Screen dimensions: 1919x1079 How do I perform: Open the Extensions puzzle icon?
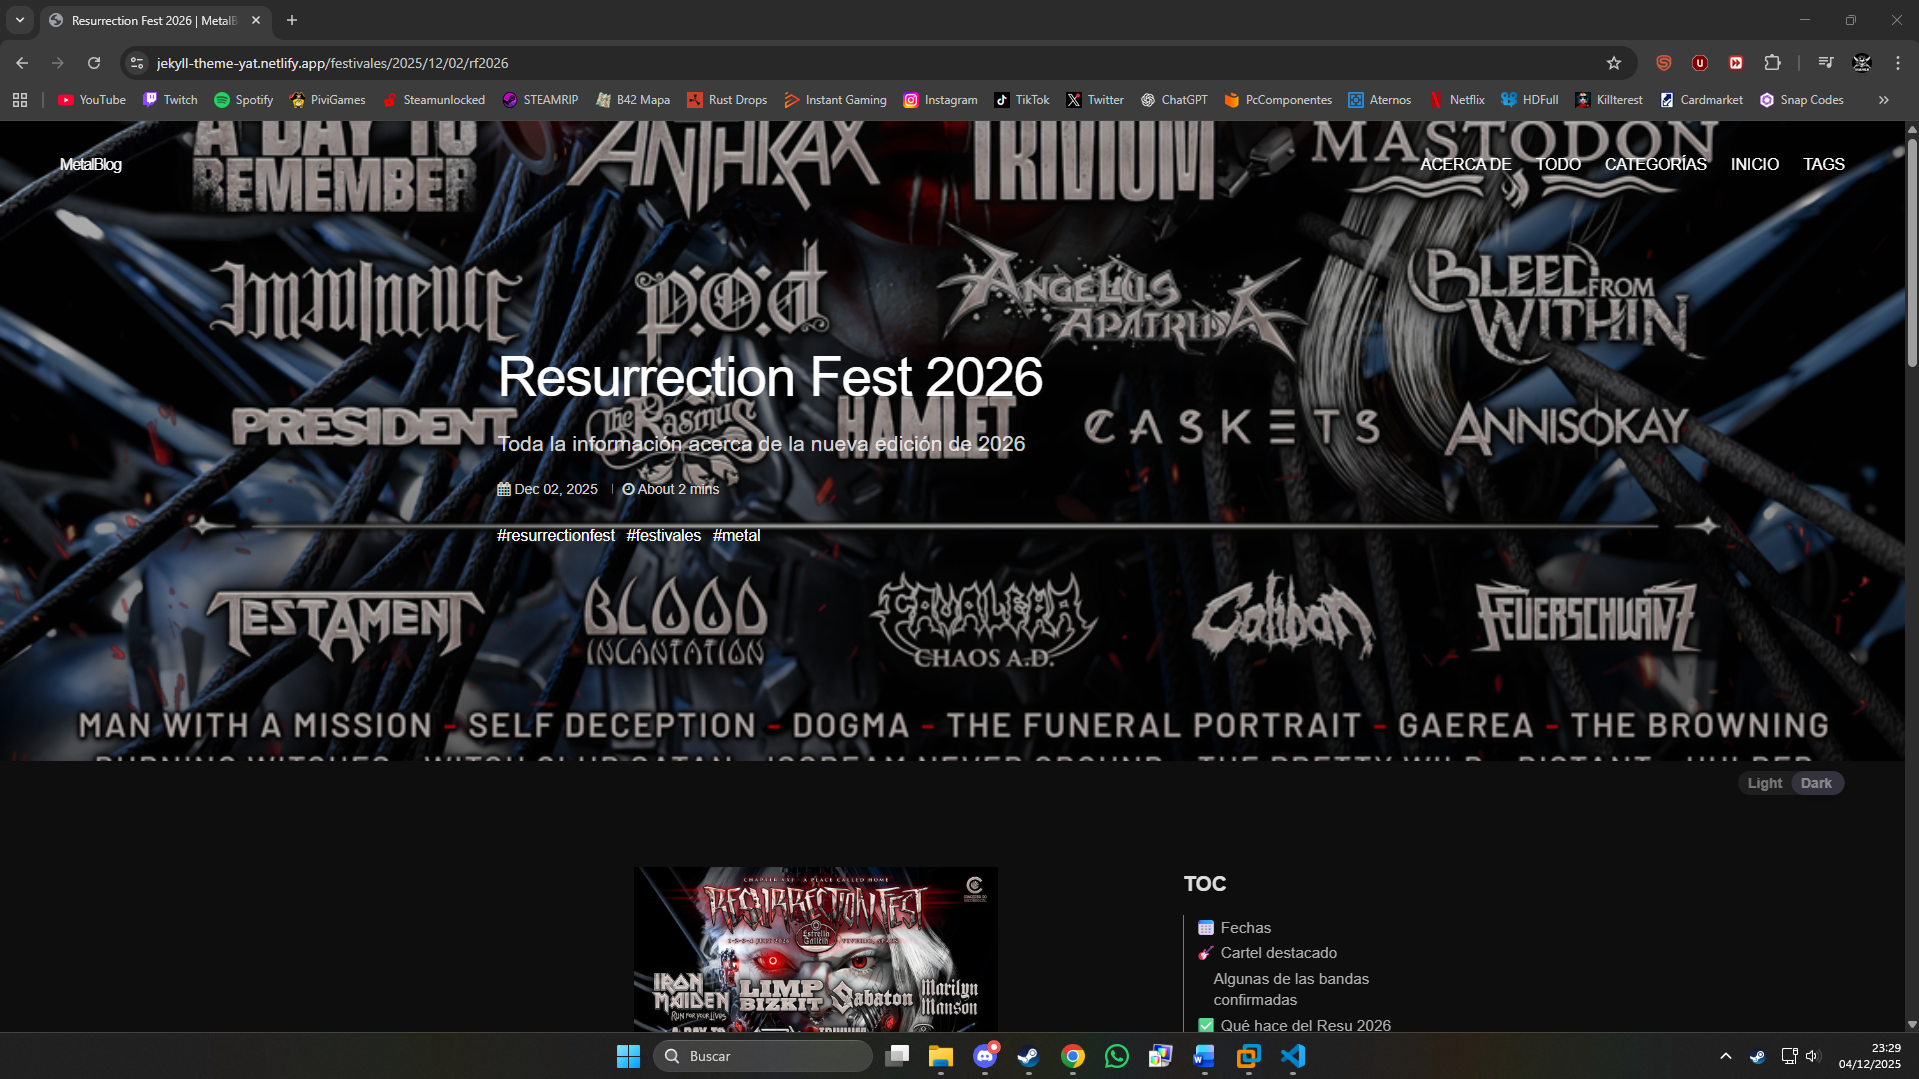[x=1772, y=63]
